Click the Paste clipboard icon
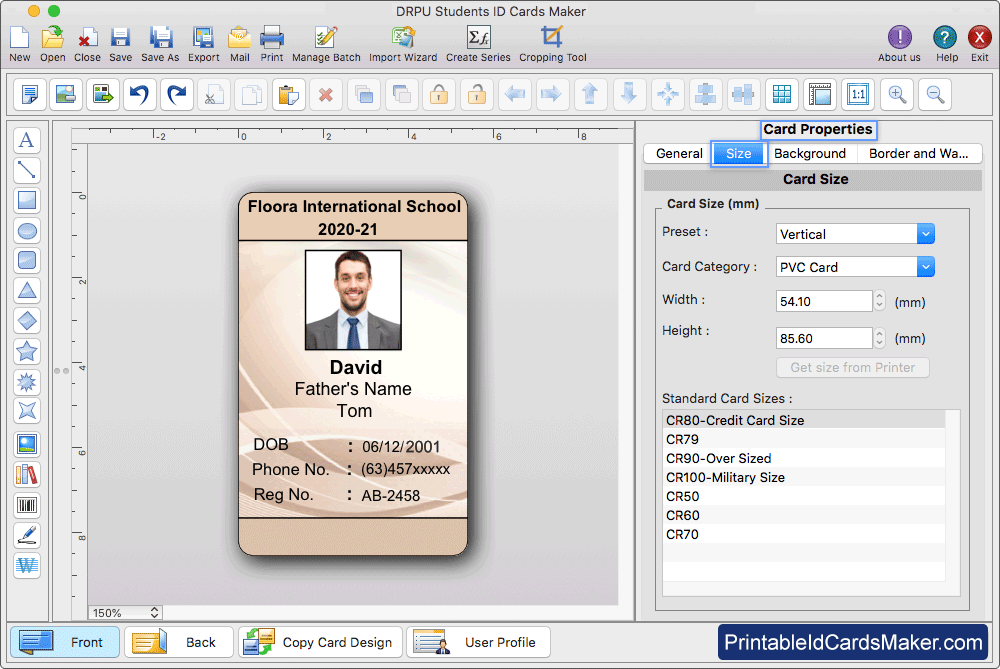The height and width of the screenshot is (669, 1000). pyautogui.click(x=288, y=94)
